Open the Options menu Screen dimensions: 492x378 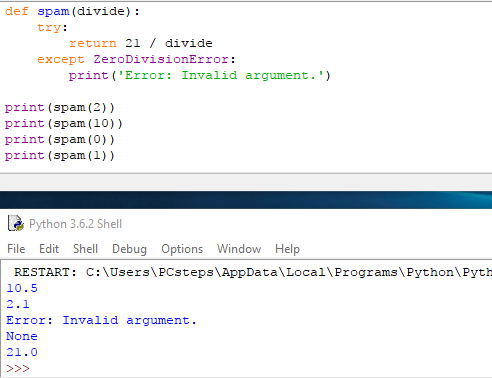(x=182, y=249)
